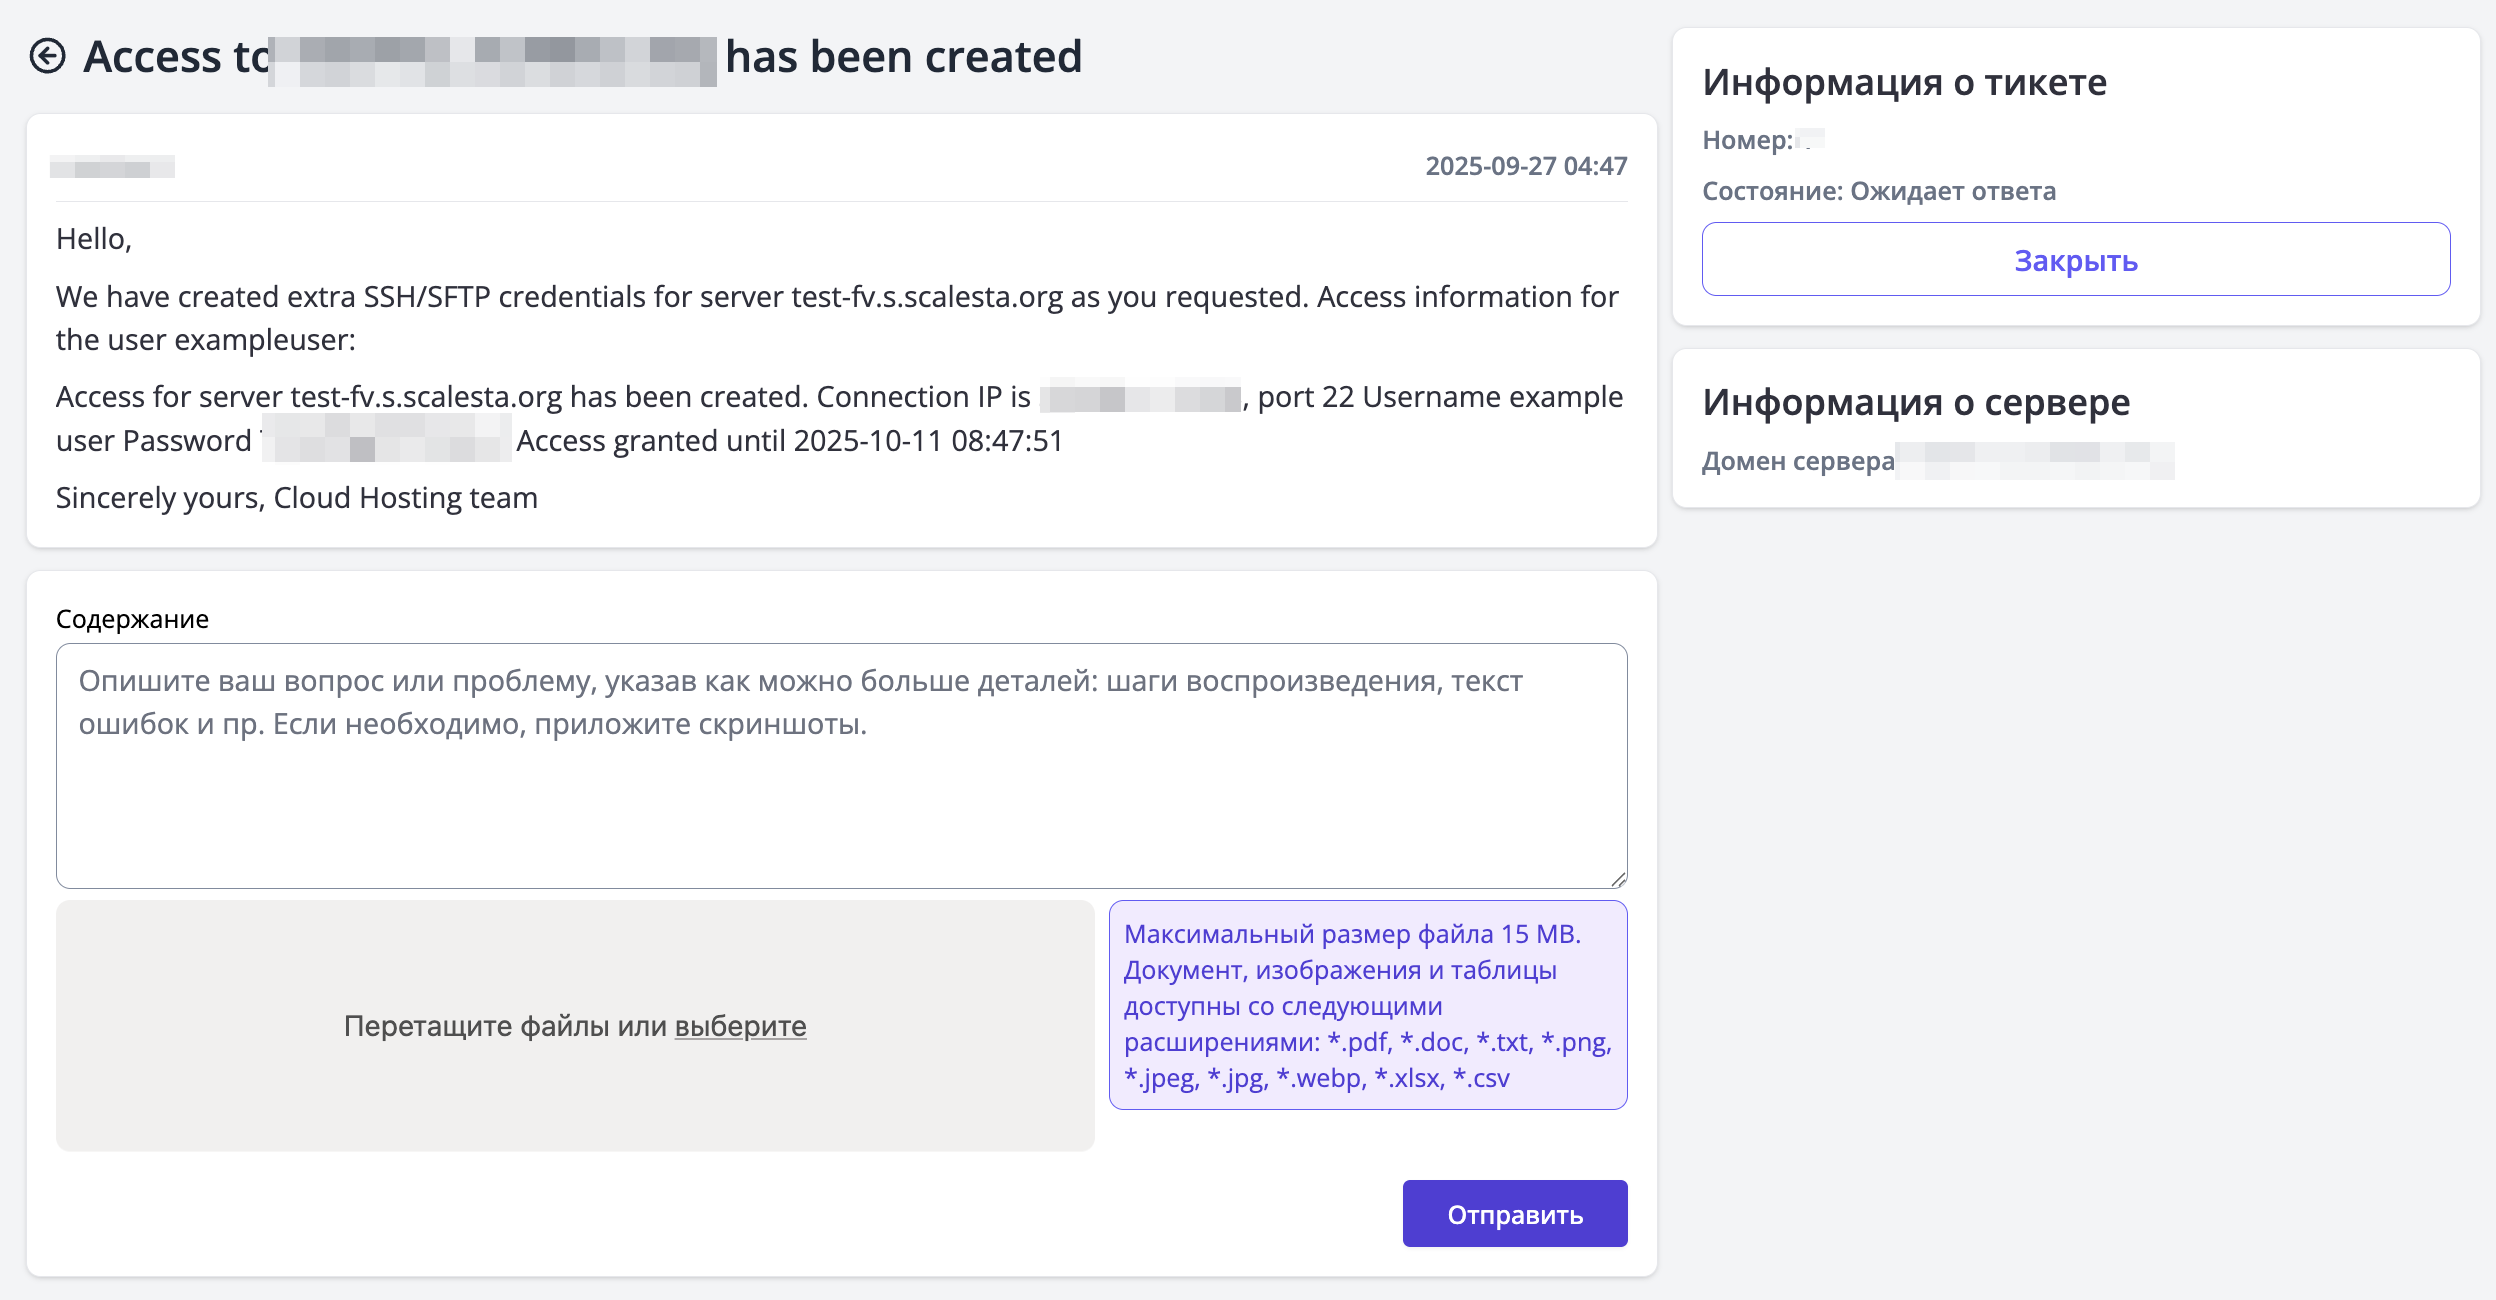Click the message timestamp 2025-09-27 04:47
The width and height of the screenshot is (2496, 1300).
(1525, 166)
